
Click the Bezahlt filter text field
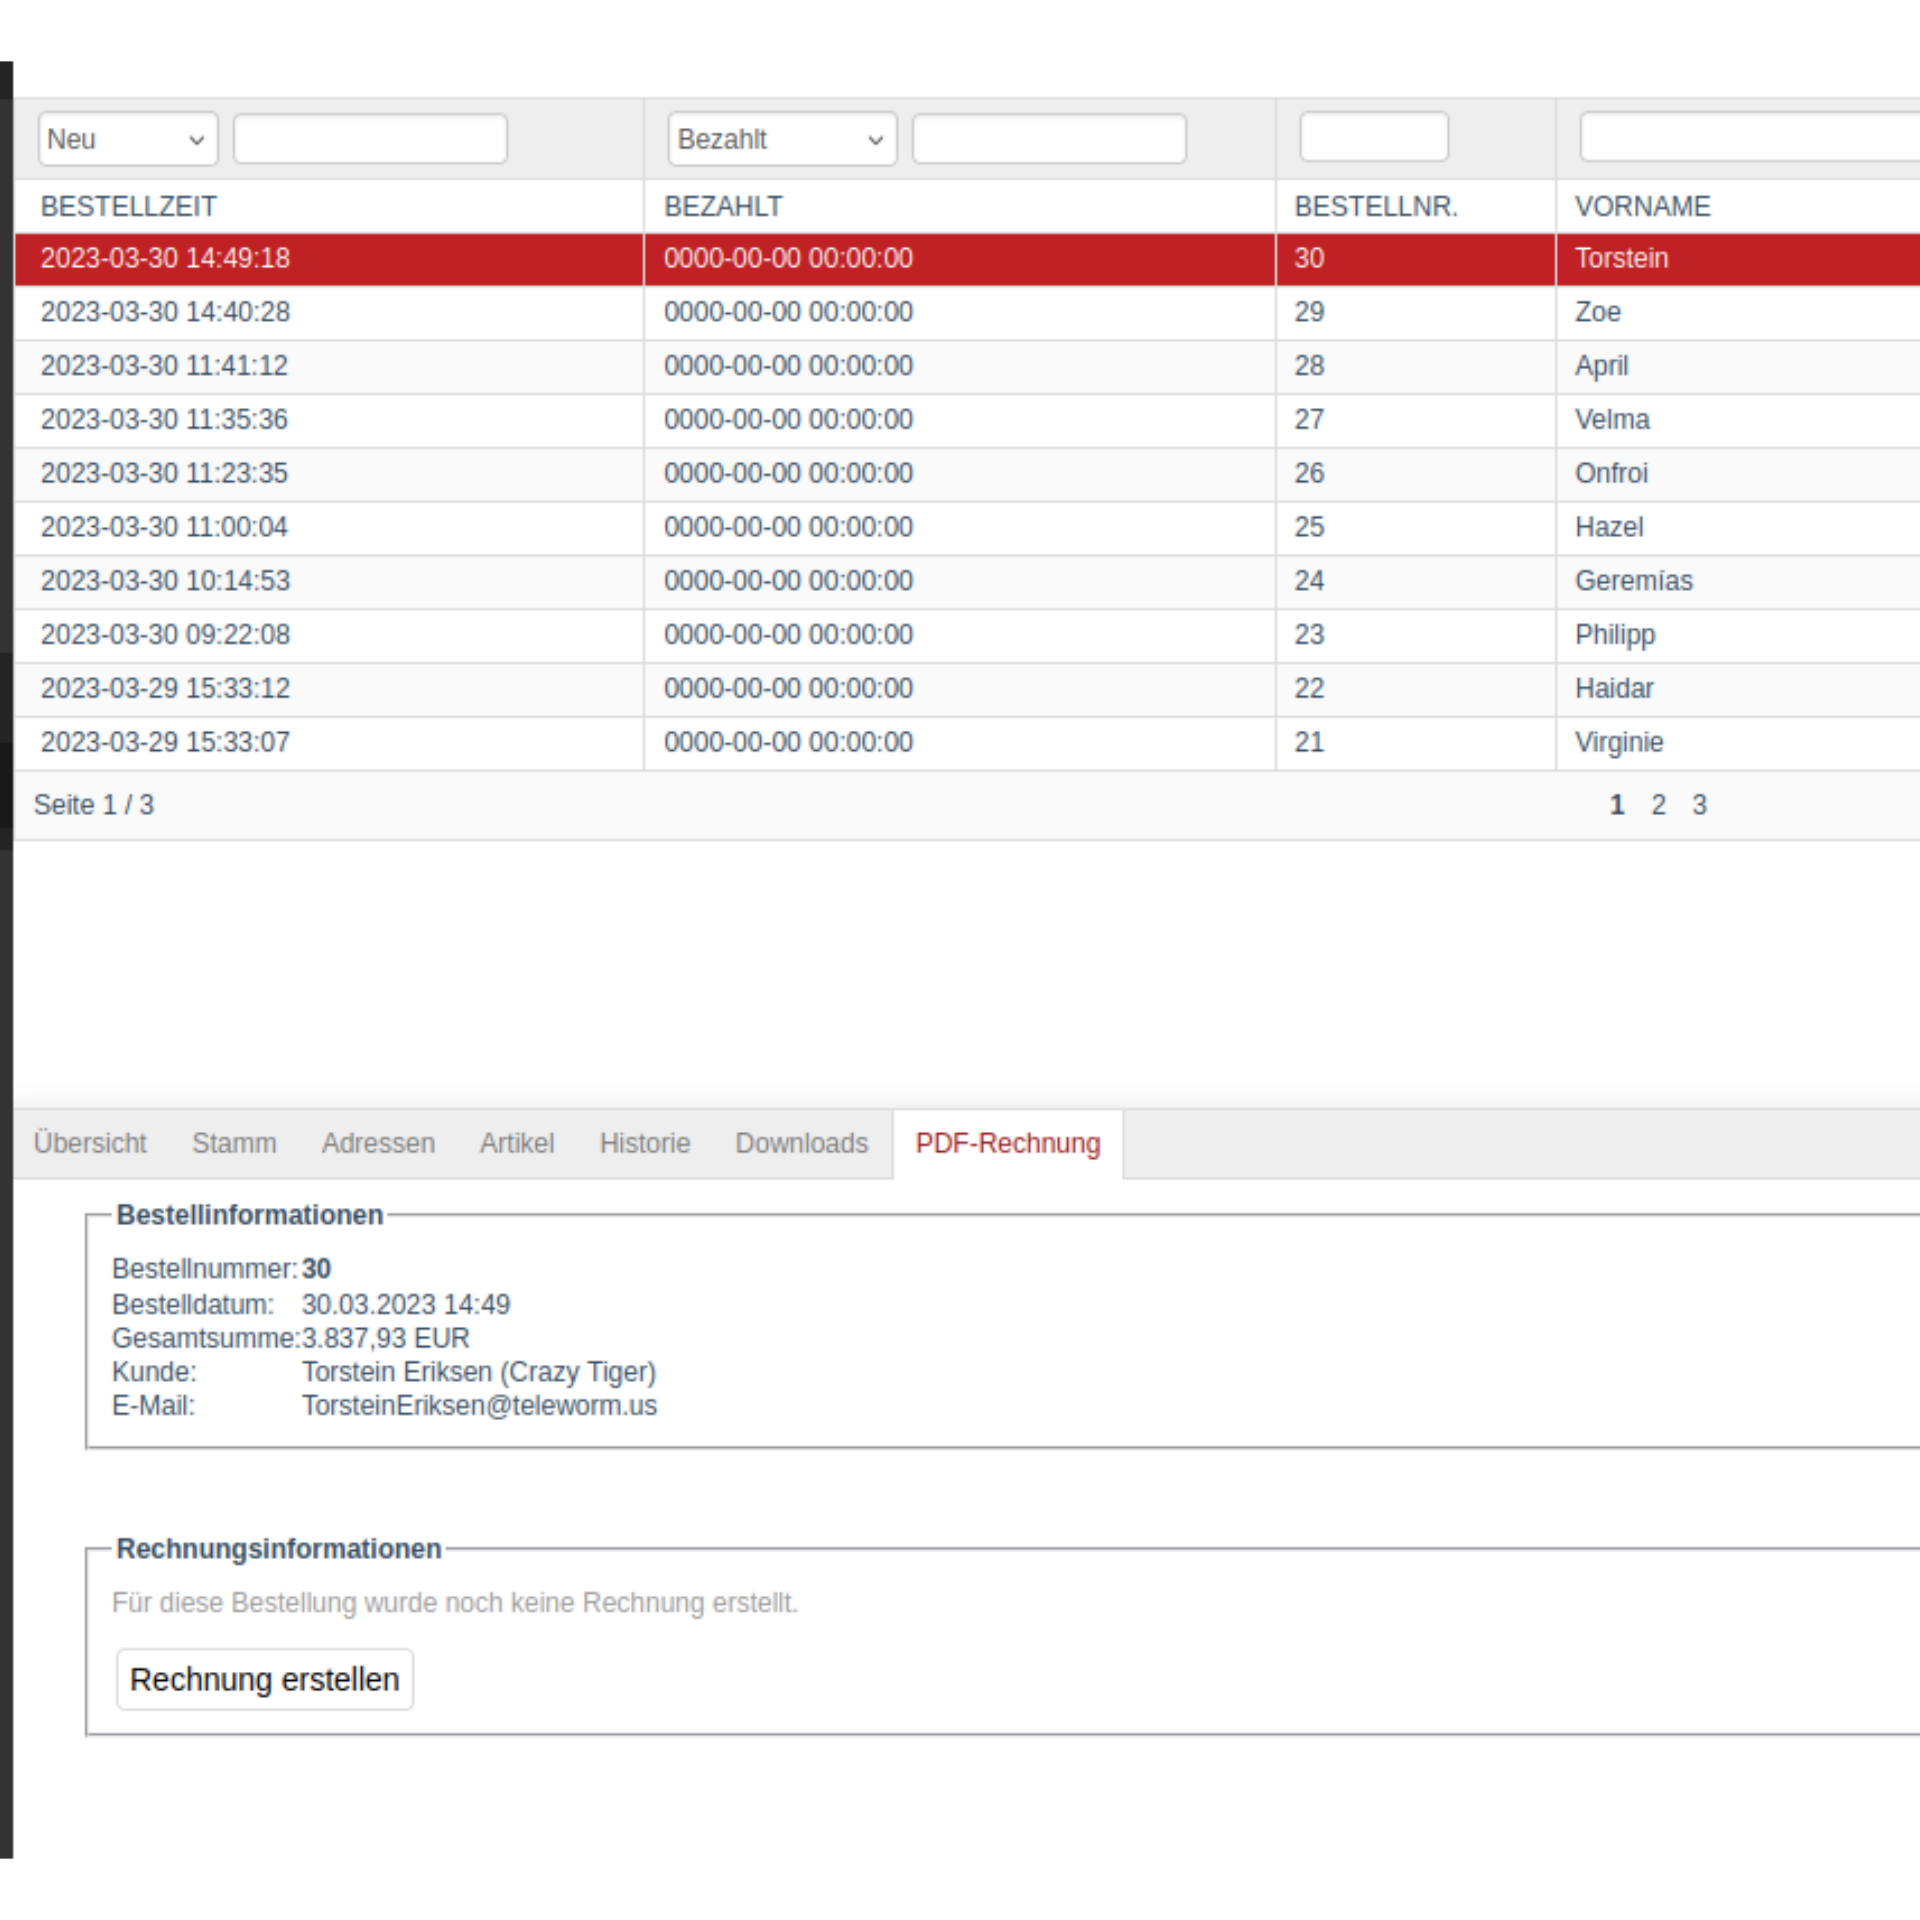coord(1048,139)
